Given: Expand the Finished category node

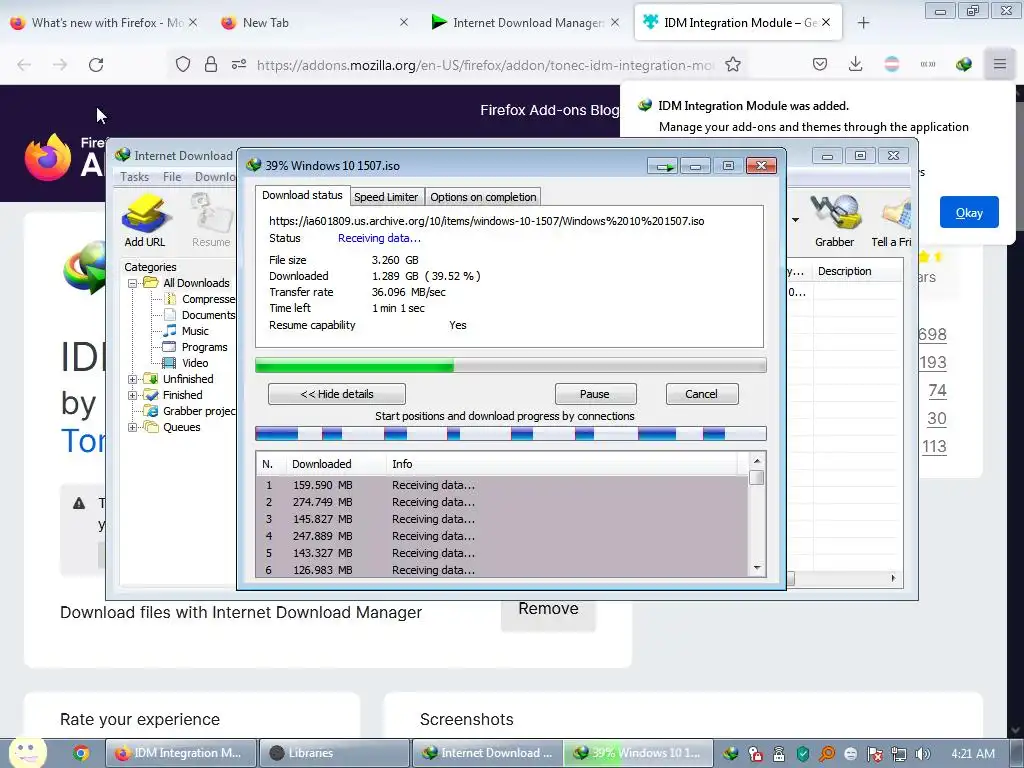Looking at the screenshot, I should (x=133, y=395).
